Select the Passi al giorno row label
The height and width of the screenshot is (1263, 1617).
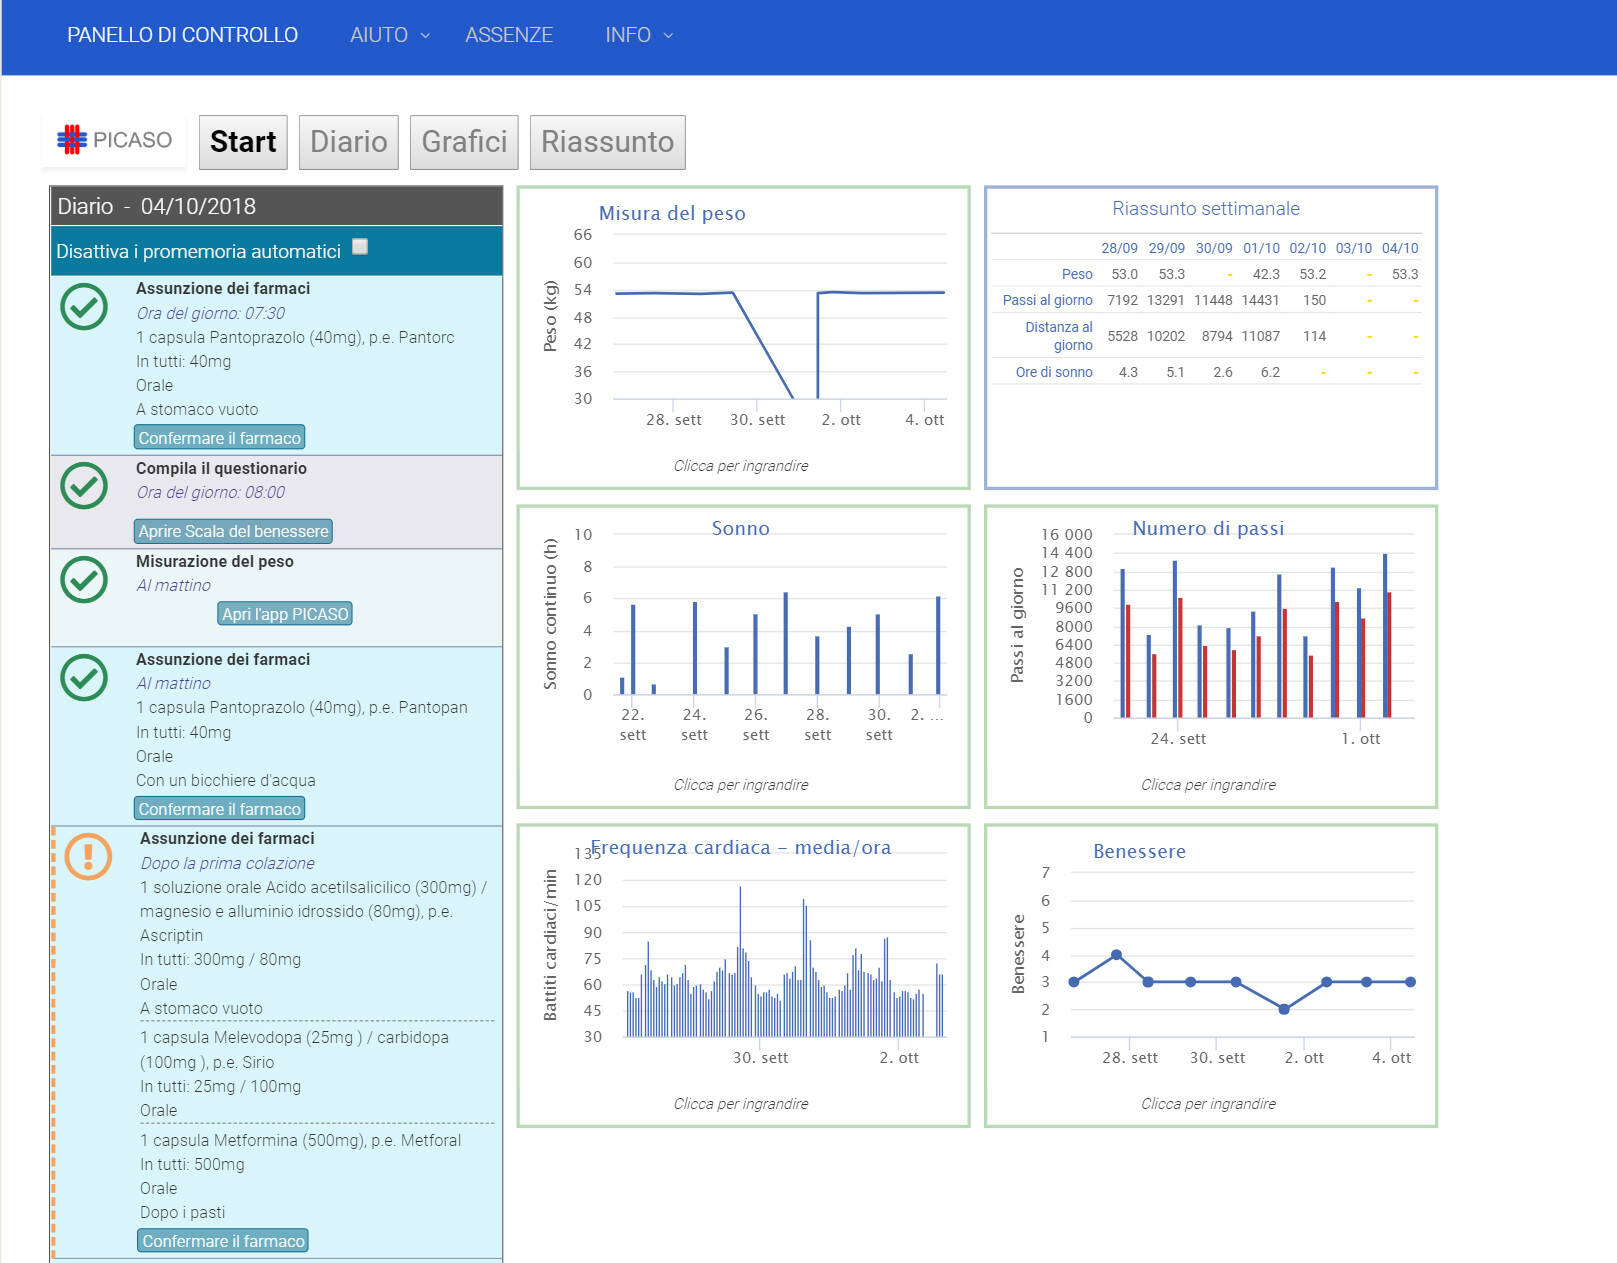pyautogui.click(x=1047, y=300)
